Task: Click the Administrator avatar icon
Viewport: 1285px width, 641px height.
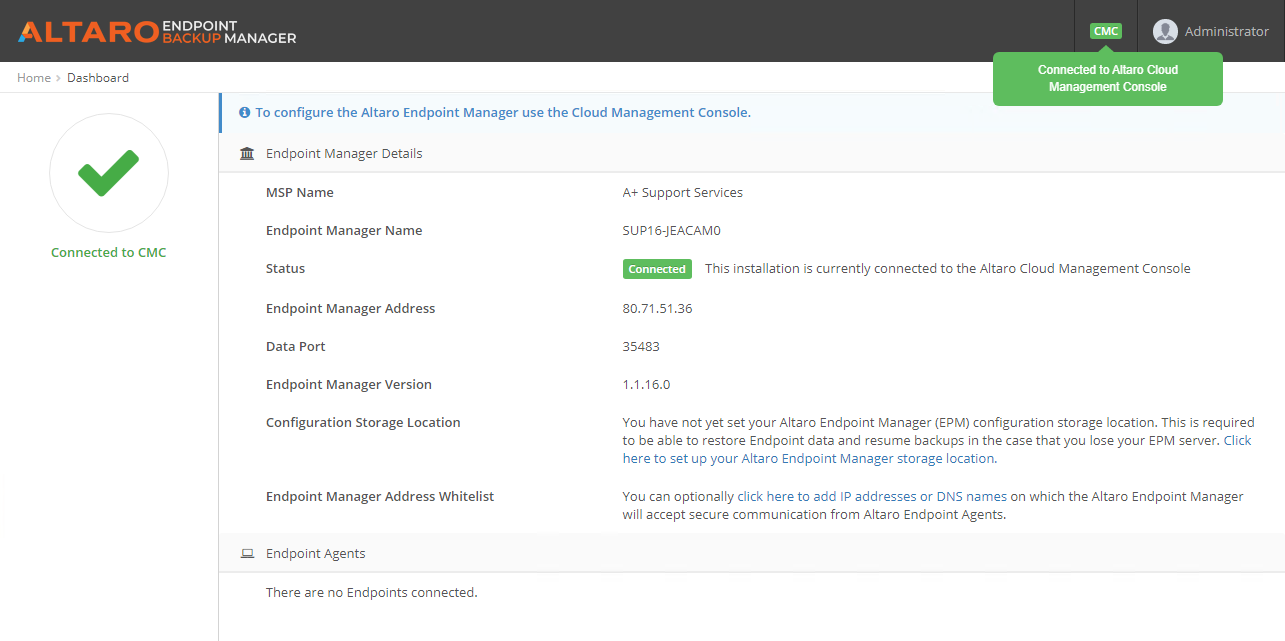Action: (x=1165, y=31)
